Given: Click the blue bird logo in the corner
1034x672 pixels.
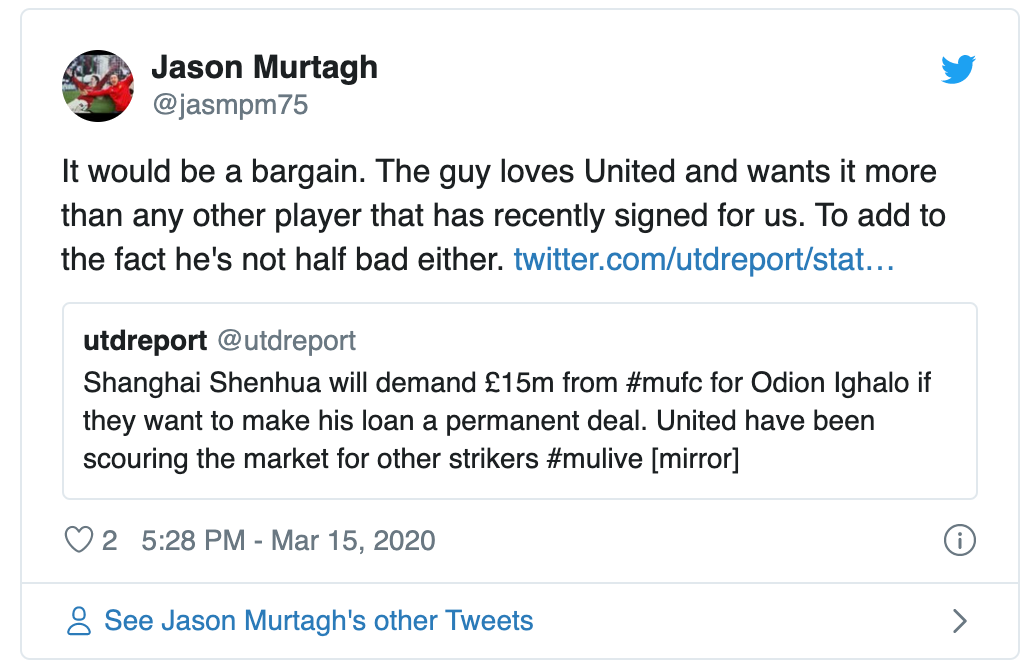Looking at the screenshot, I should [x=958, y=69].
